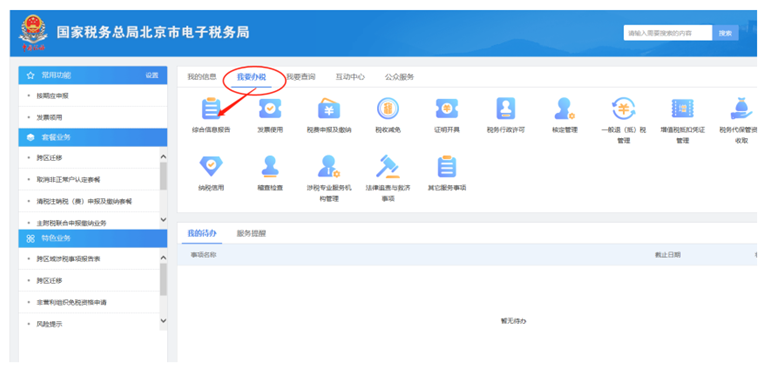Click the four-circle icon beside 特色业务
The width and height of the screenshot is (772, 392).
tap(31, 238)
